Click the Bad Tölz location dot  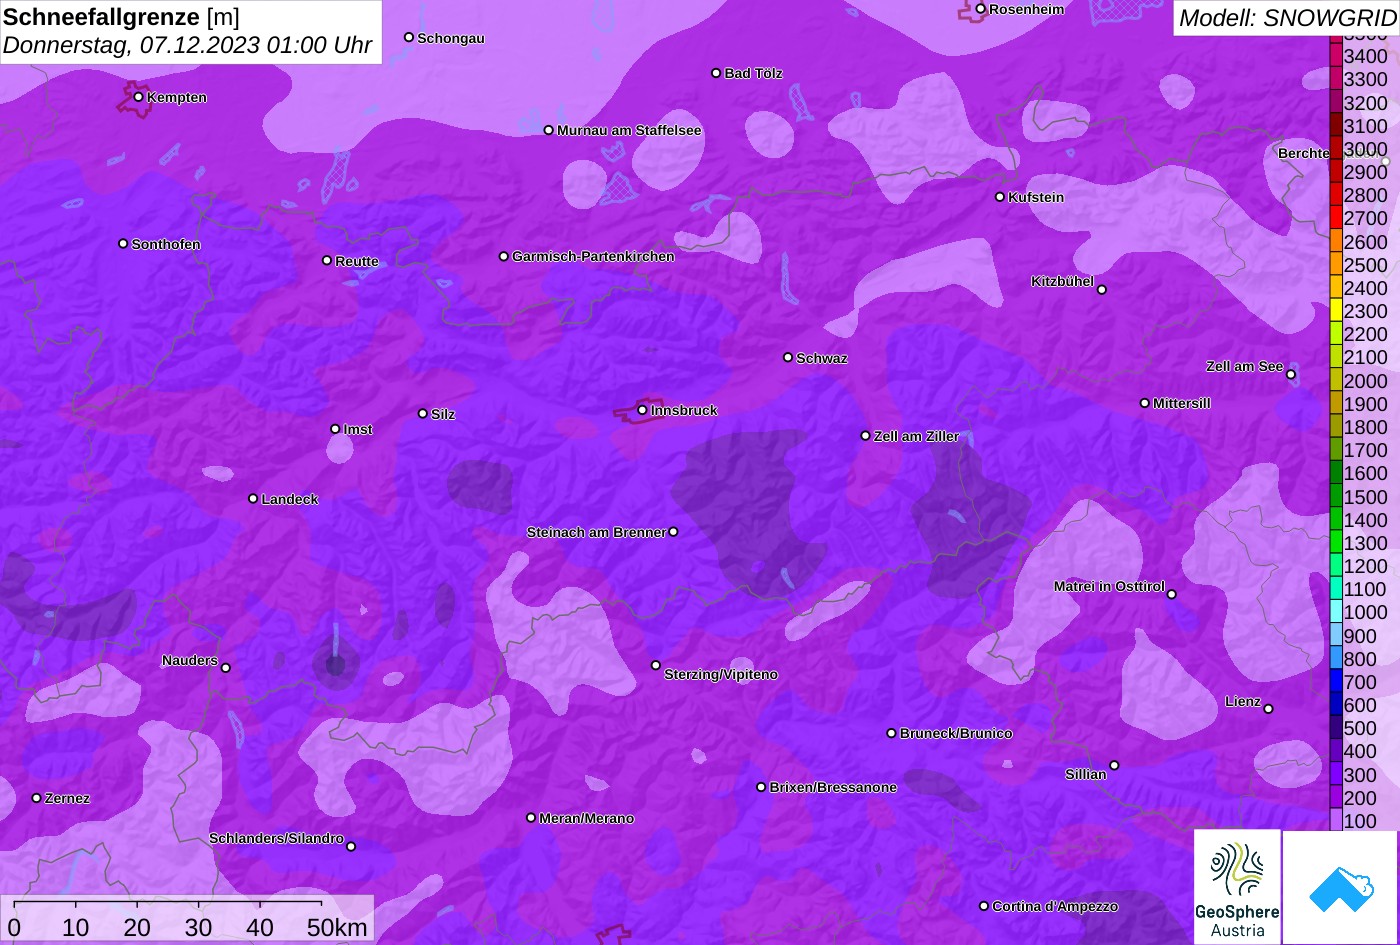[716, 73]
